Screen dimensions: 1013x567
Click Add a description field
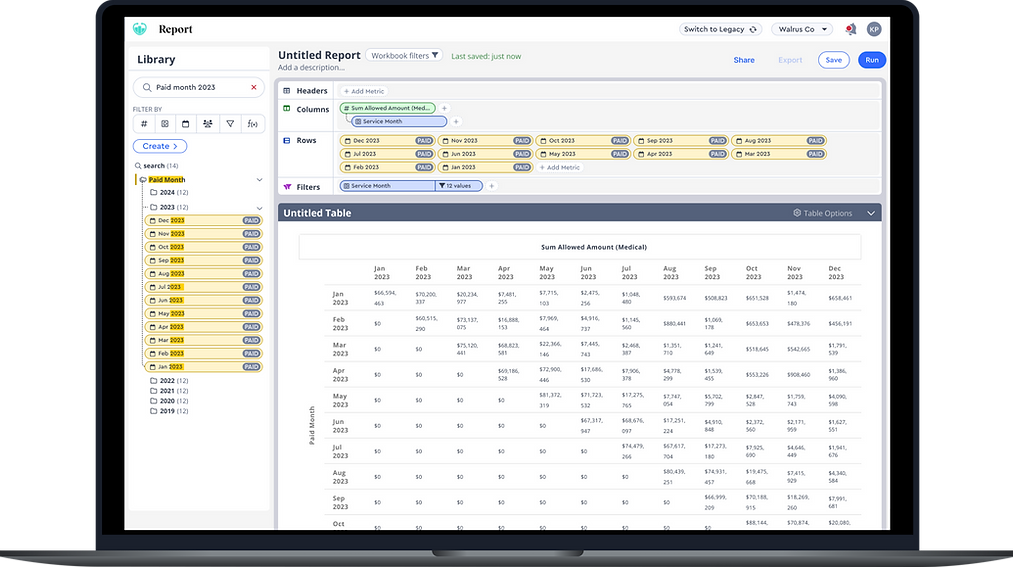[311, 68]
